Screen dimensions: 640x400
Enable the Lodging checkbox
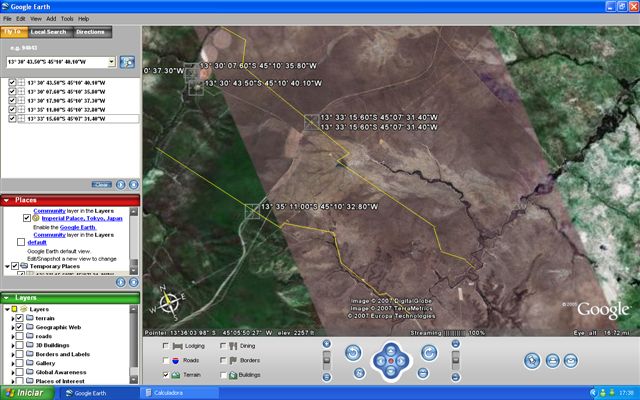pos(165,345)
